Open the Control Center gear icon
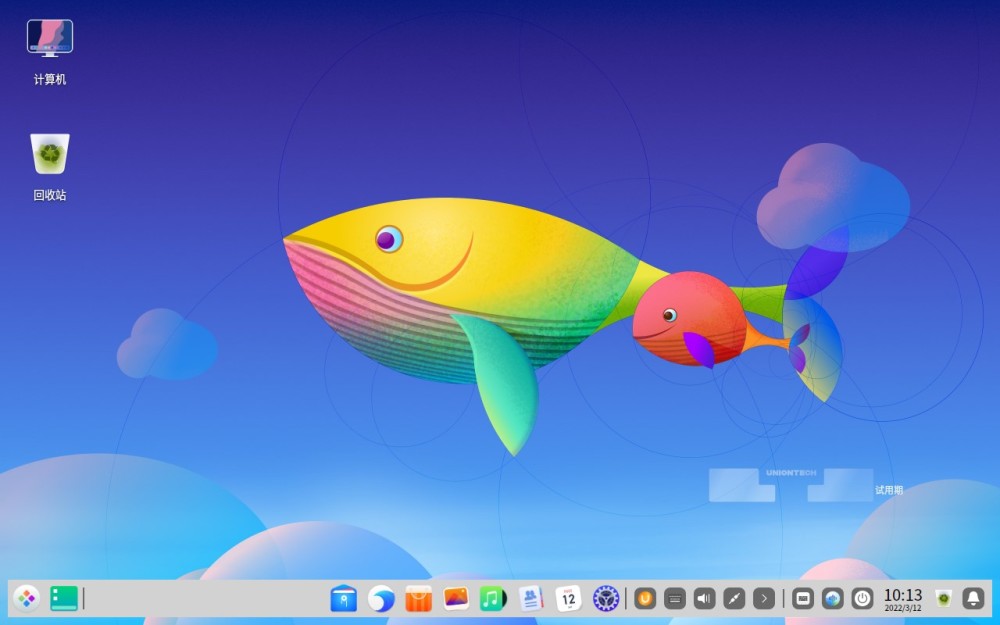The image size is (1000, 625). pyautogui.click(x=606, y=598)
